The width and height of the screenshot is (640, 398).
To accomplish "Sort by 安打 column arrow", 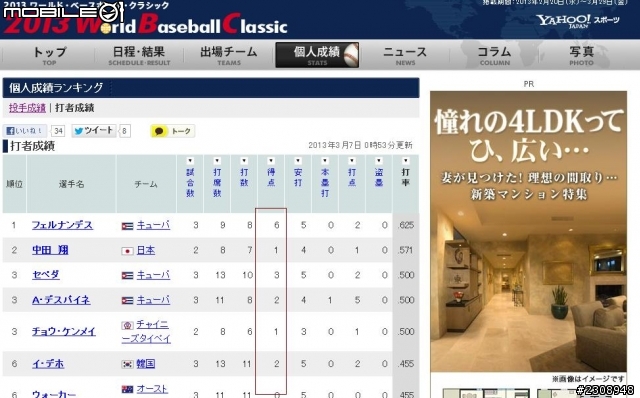I will pos(298,160).
